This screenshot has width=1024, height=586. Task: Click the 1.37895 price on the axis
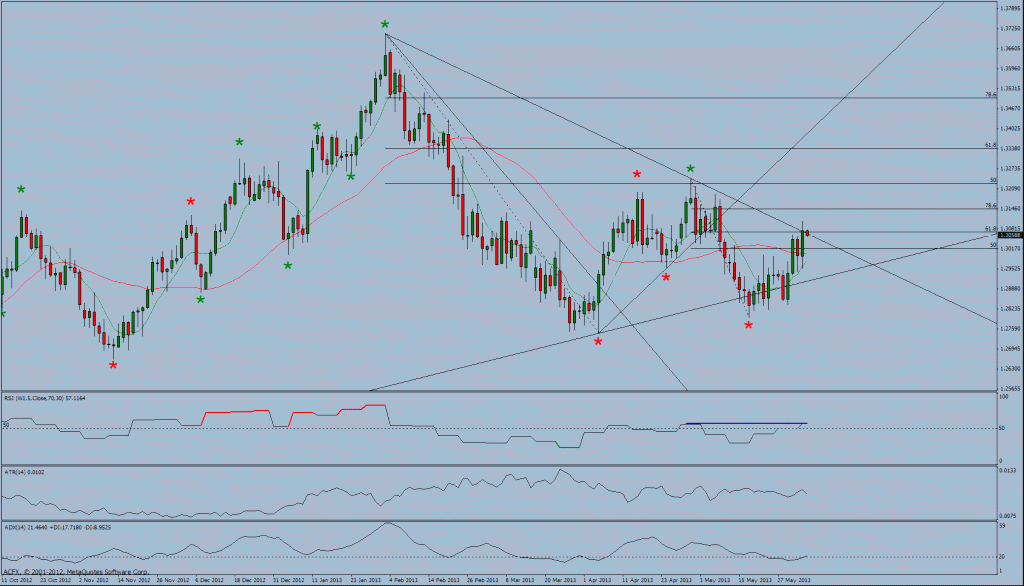[1008, 7]
